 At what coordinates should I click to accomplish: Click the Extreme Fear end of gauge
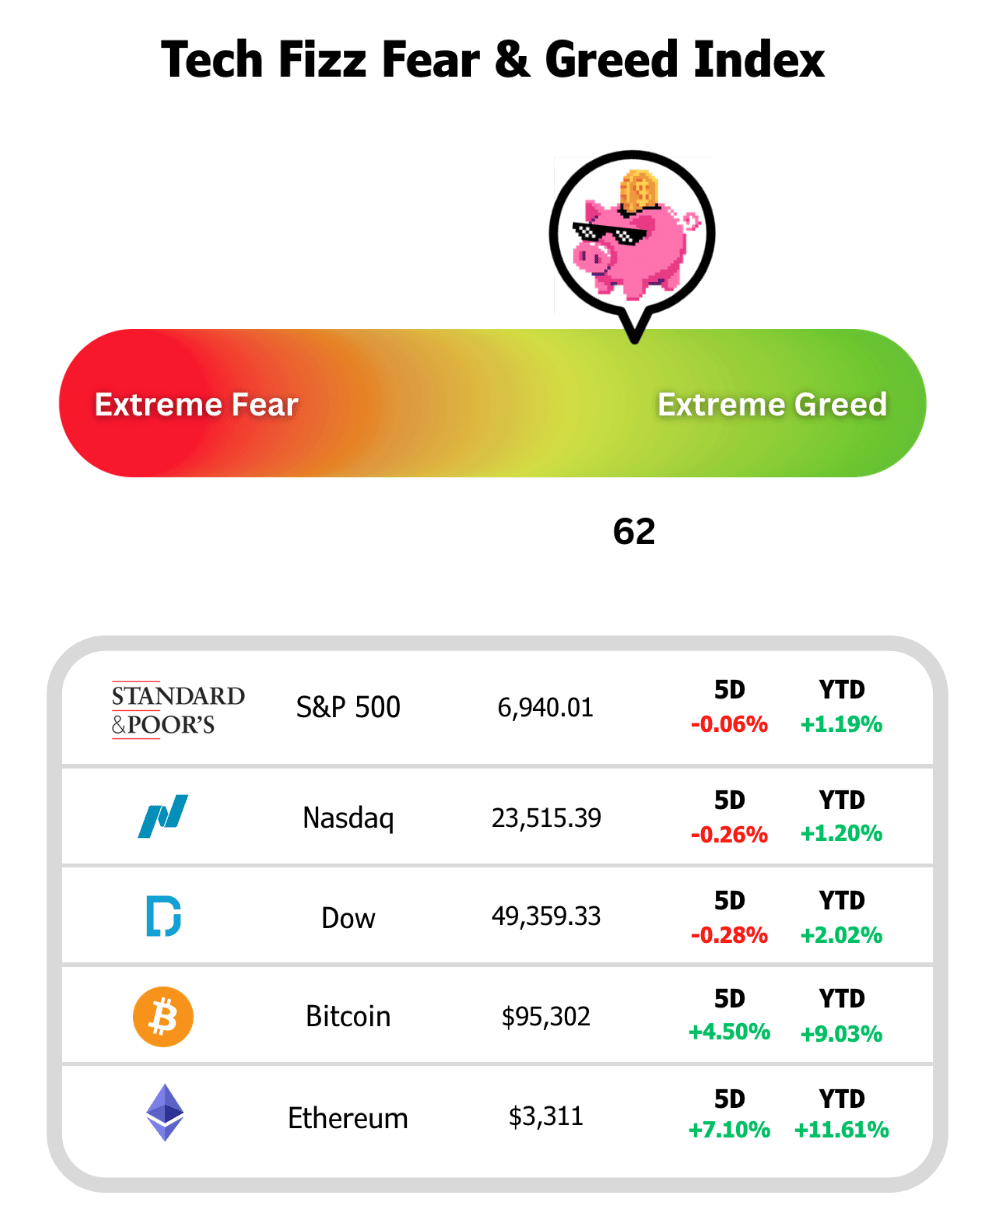click(196, 405)
